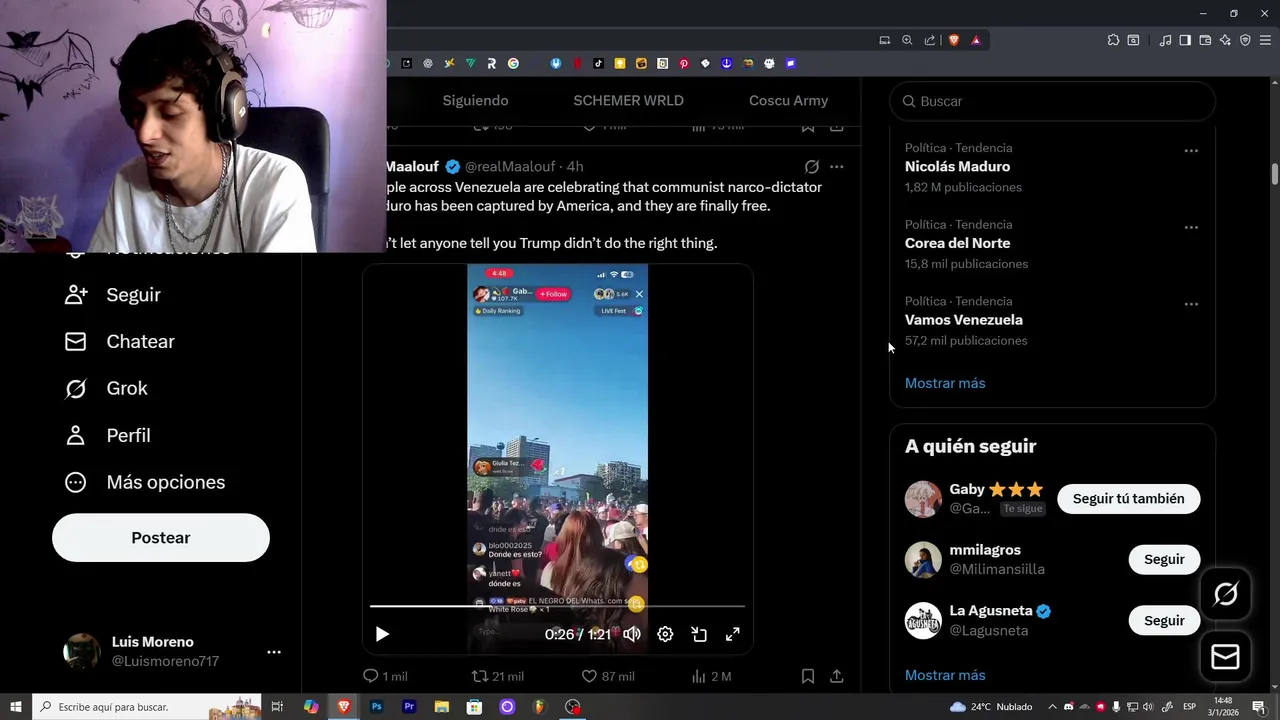Show hidden system tray icons chevron
1280x720 pixels.
point(1053,707)
